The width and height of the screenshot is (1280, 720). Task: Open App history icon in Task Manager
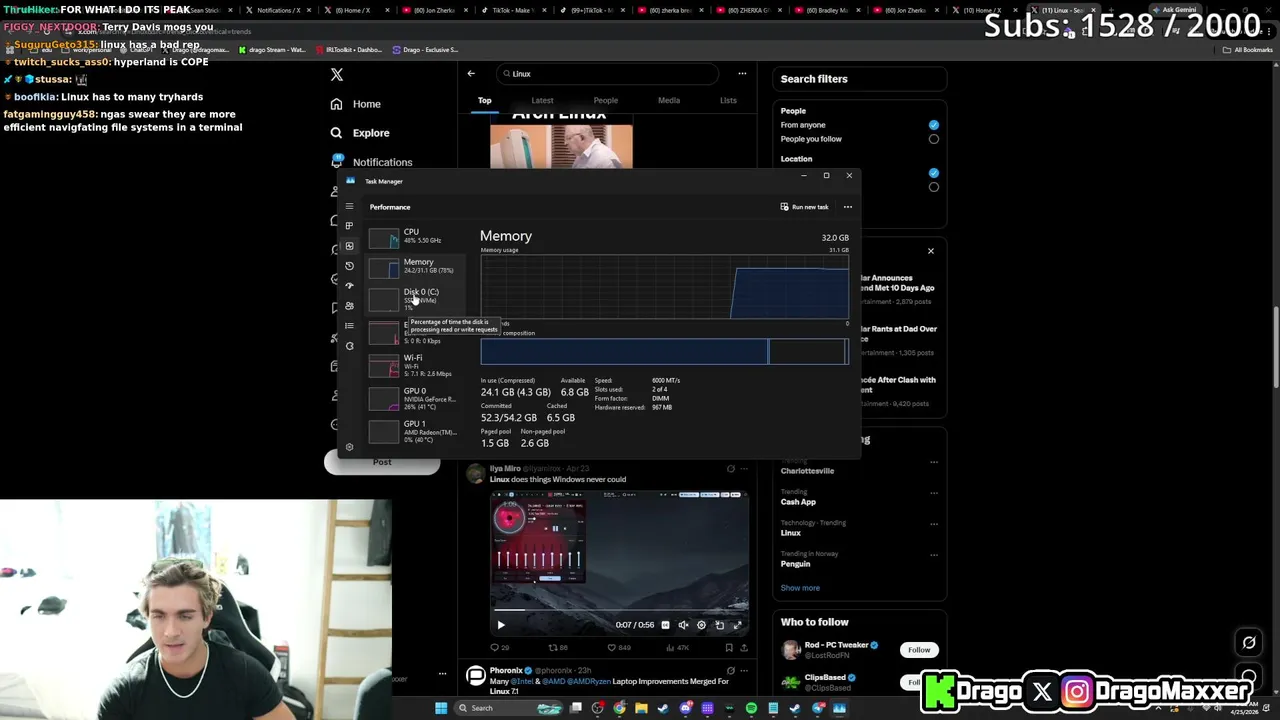coord(349,266)
